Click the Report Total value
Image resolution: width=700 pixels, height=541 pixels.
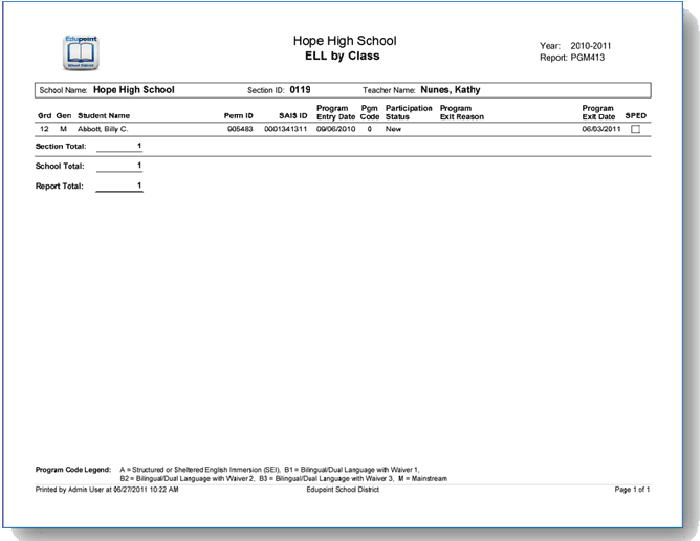pyautogui.click(x=138, y=185)
